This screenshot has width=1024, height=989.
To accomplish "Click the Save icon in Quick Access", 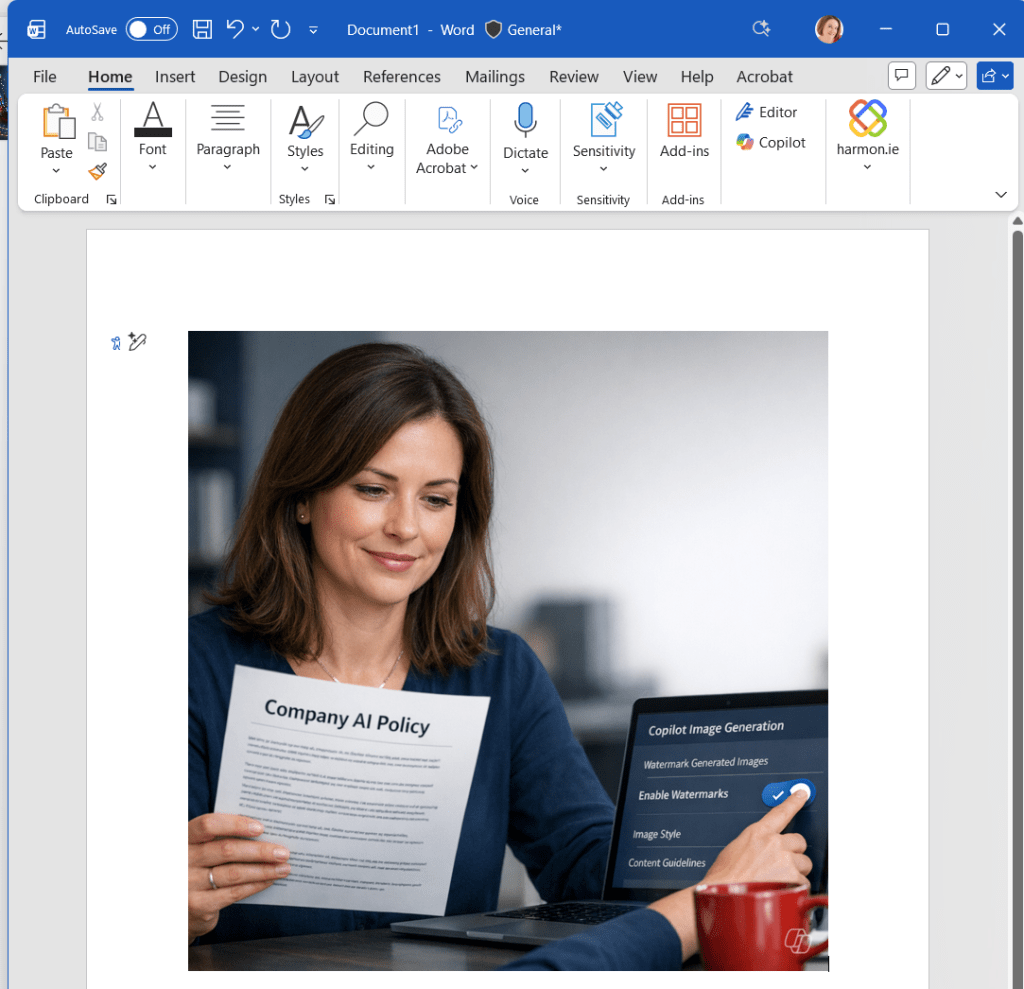I will point(201,30).
